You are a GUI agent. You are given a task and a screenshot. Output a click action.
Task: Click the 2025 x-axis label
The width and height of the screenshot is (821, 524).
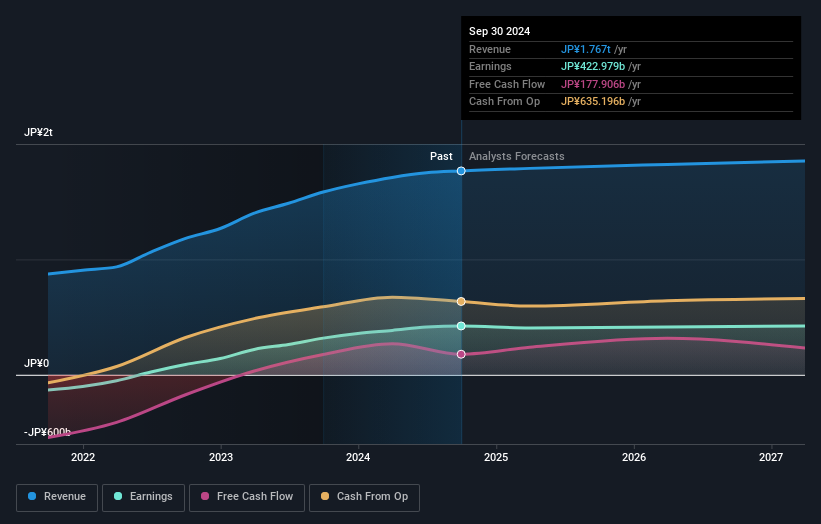pyautogui.click(x=496, y=458)
